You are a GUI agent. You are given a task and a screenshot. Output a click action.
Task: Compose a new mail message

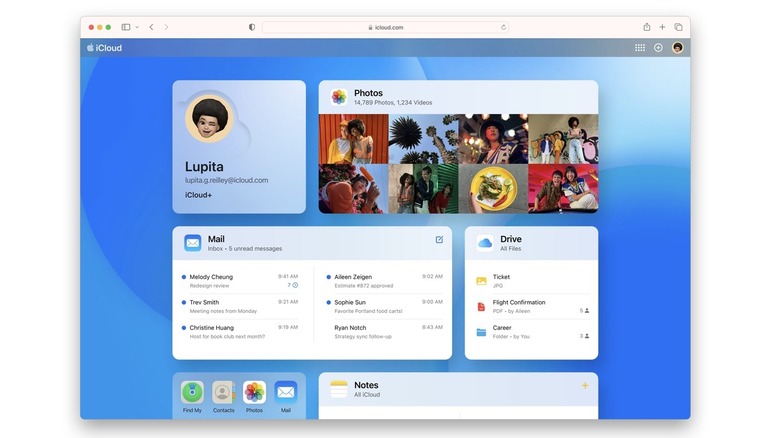(x=439, y=239)
